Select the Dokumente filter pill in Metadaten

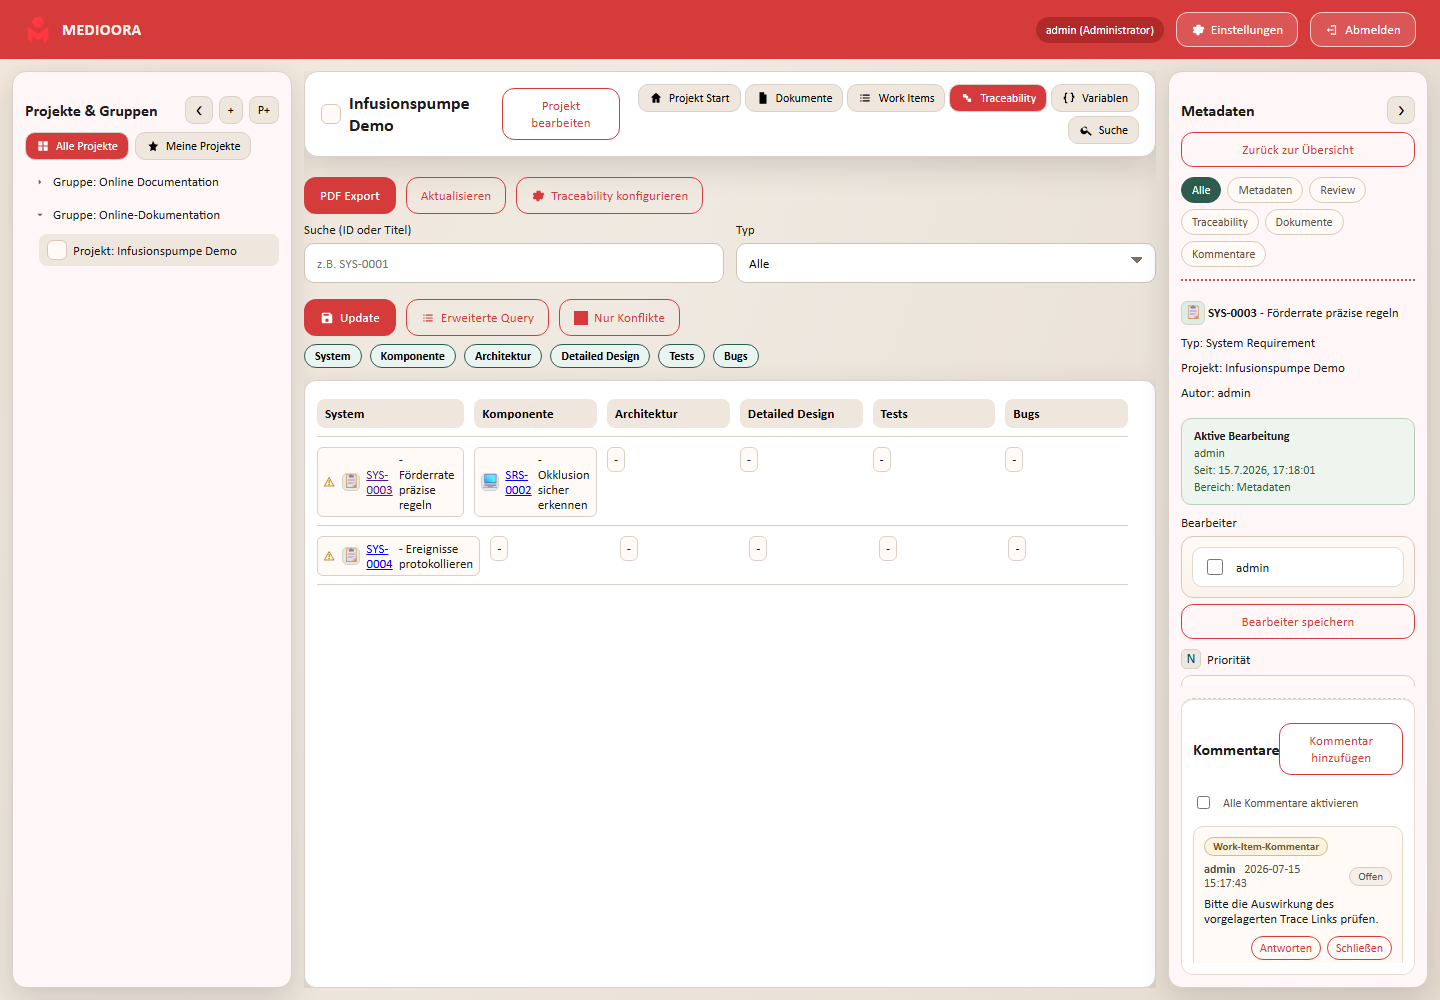(1304, 222)
